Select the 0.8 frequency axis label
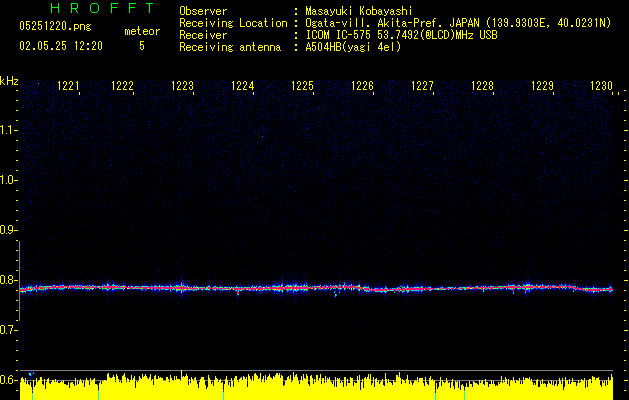629x400 pixels. (x=9, y=281)
